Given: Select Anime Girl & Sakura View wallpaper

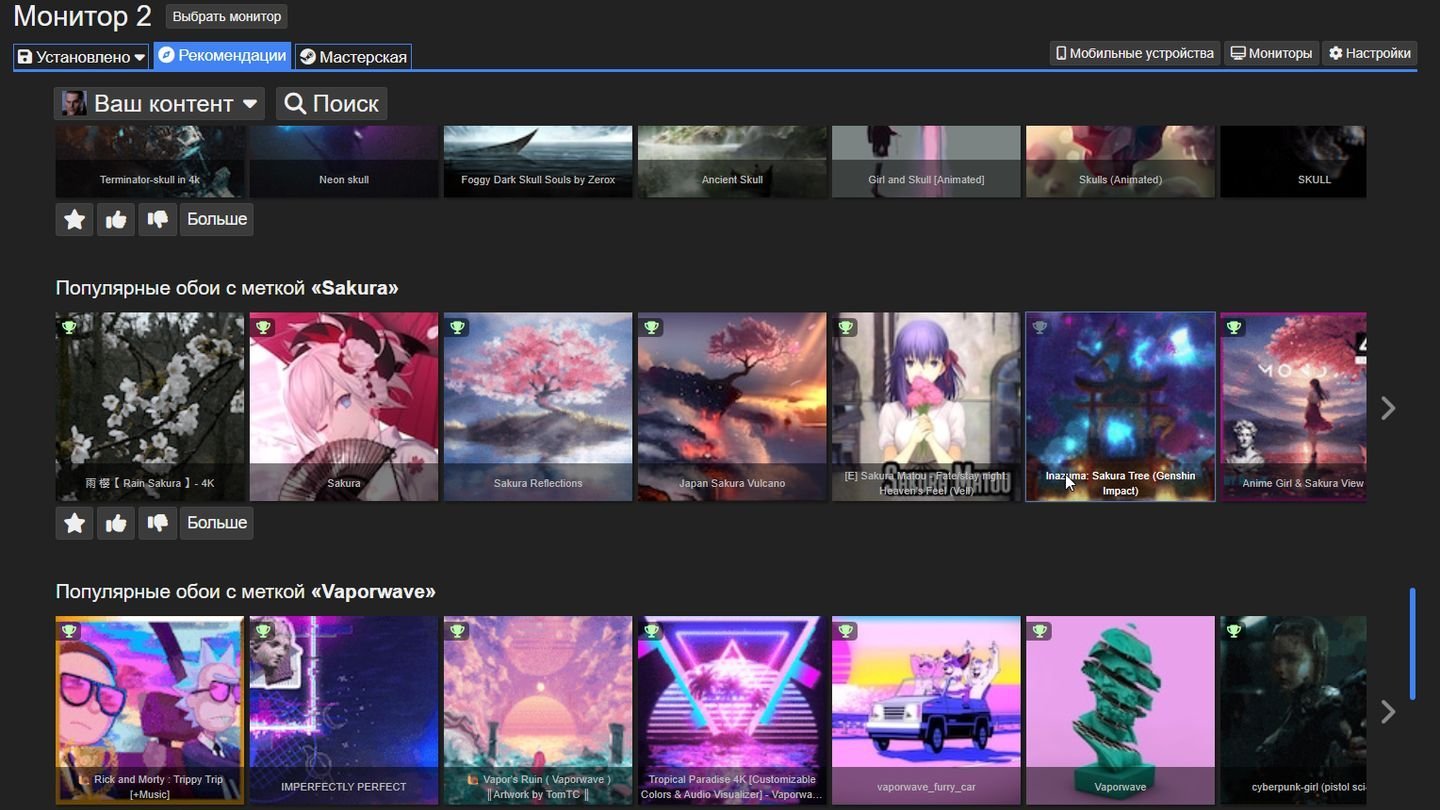Looking at the screenshot, I should click(1293, 407).
